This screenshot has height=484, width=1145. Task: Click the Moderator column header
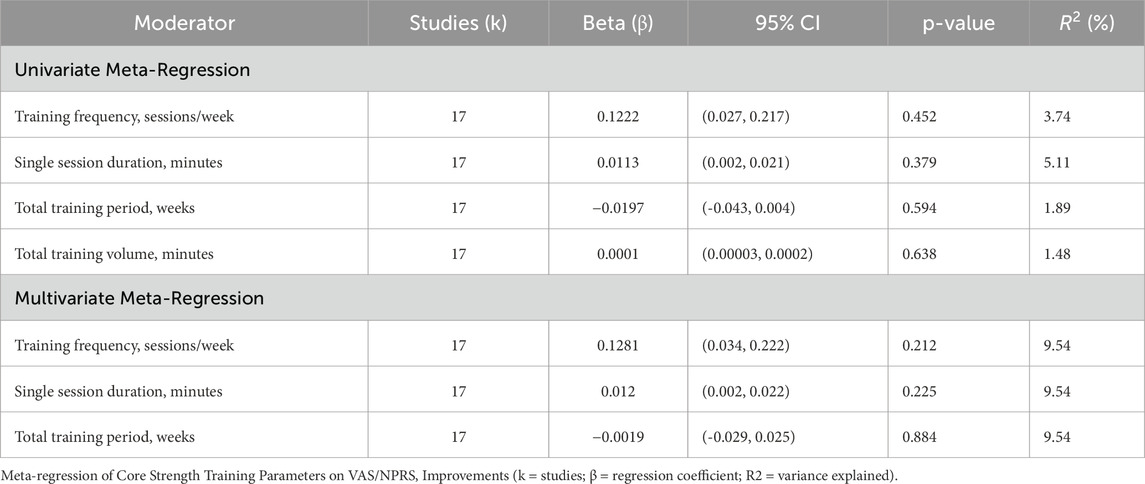(185, 23)
